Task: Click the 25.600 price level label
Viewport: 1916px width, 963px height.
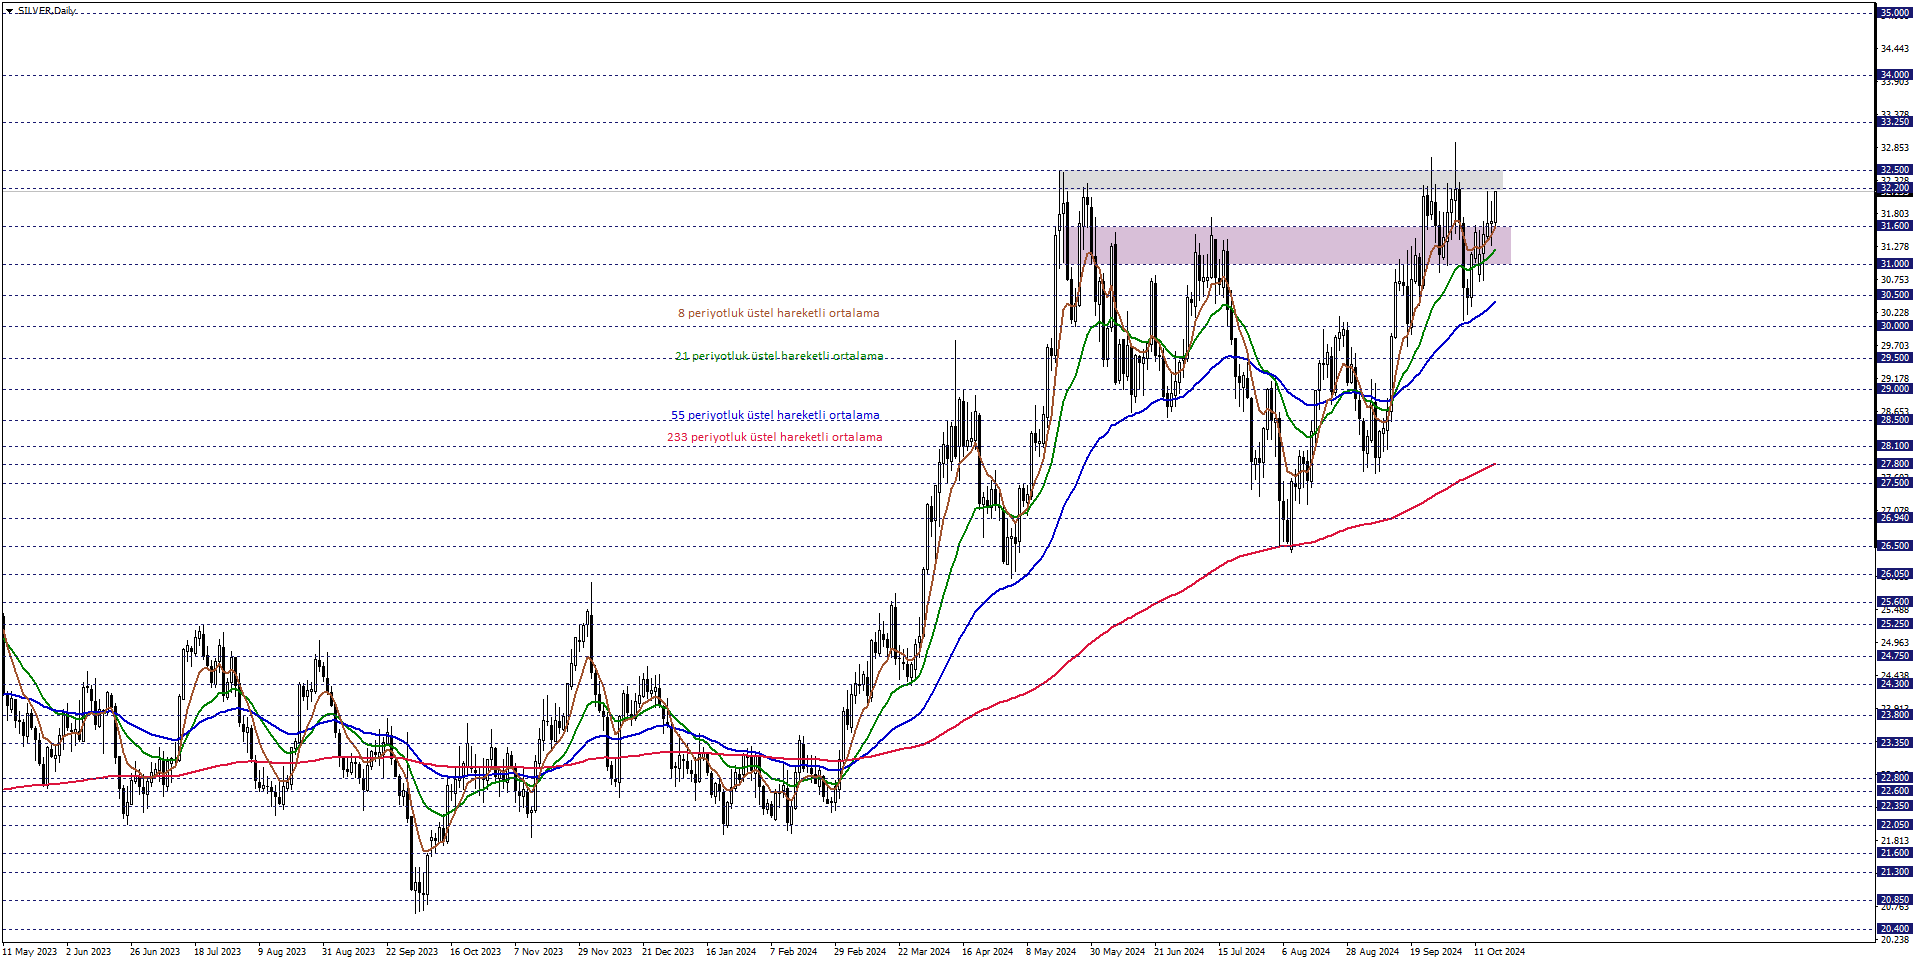Action: [1895, 602]
